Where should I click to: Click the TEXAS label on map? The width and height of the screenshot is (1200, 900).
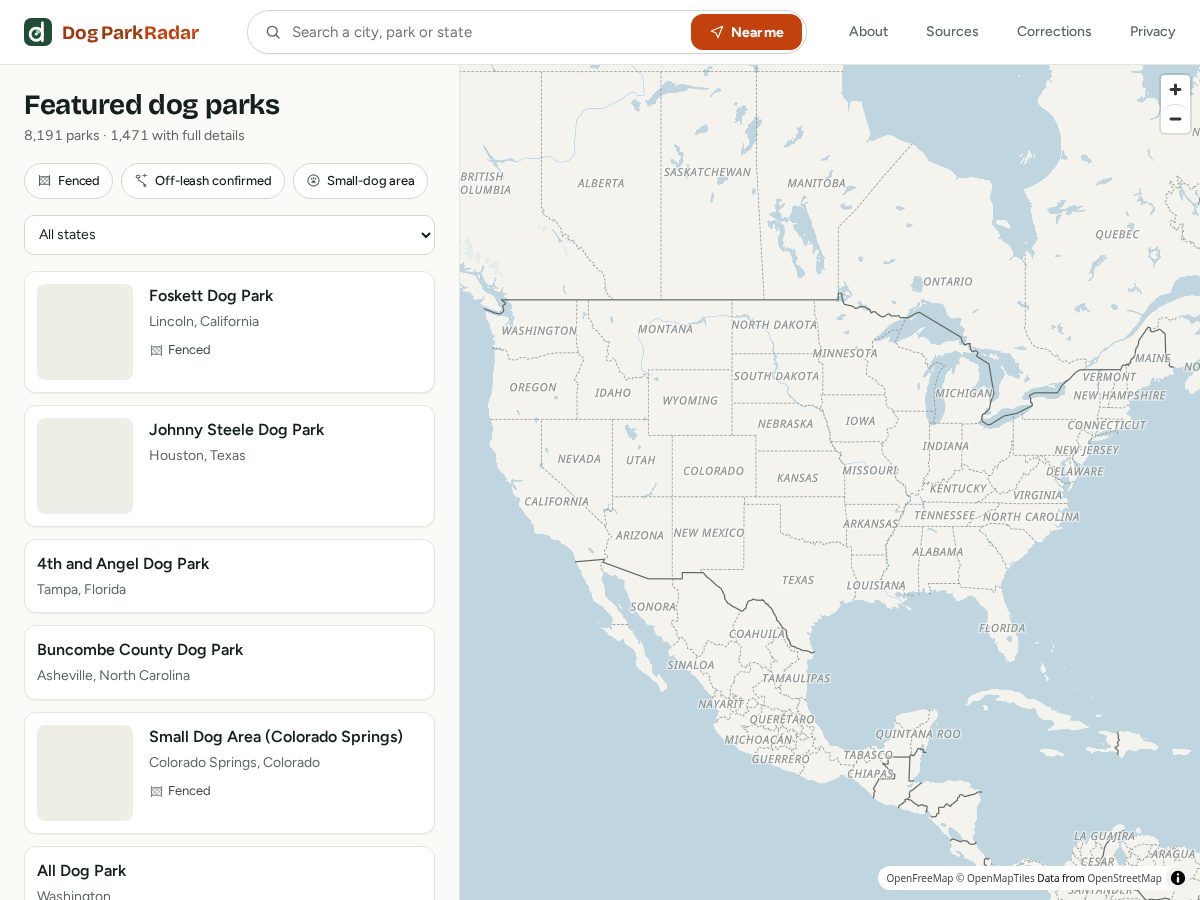[x=798, y=580]
